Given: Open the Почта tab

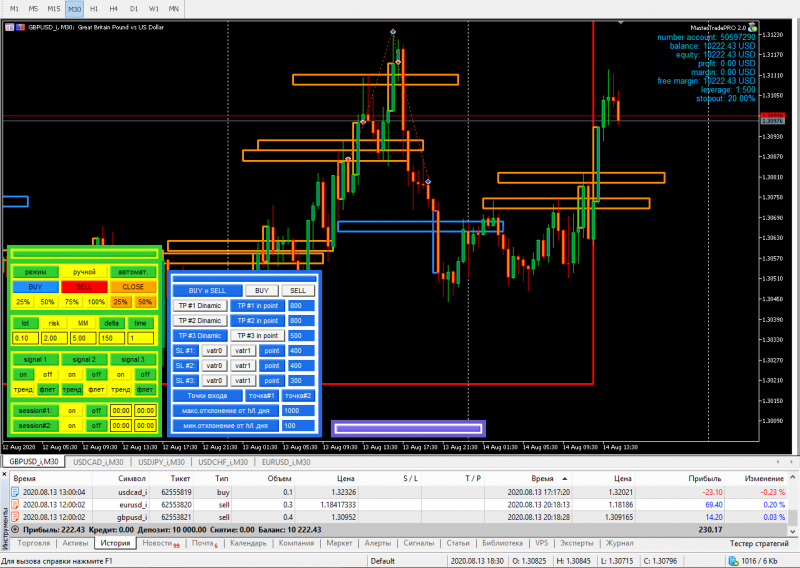Looking at the screenshot, I should (x=205, y=543).
